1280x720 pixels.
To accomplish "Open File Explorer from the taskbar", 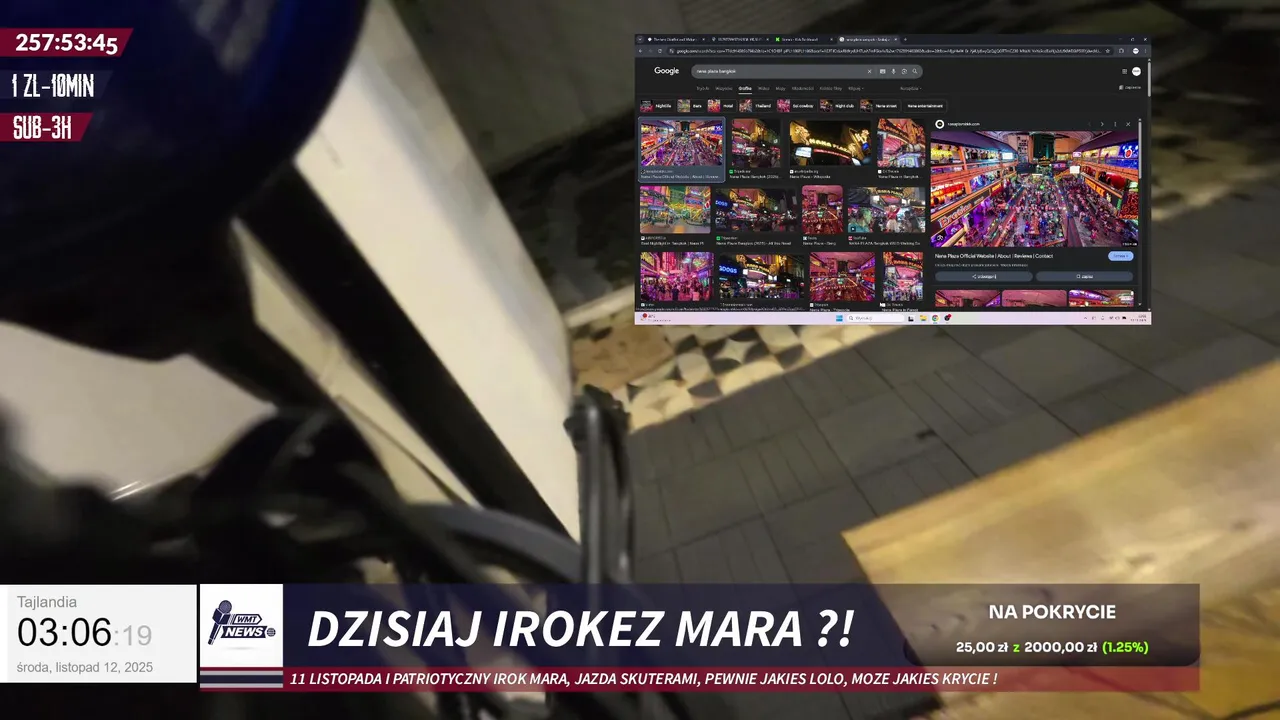I will click(x=923, y=318).
